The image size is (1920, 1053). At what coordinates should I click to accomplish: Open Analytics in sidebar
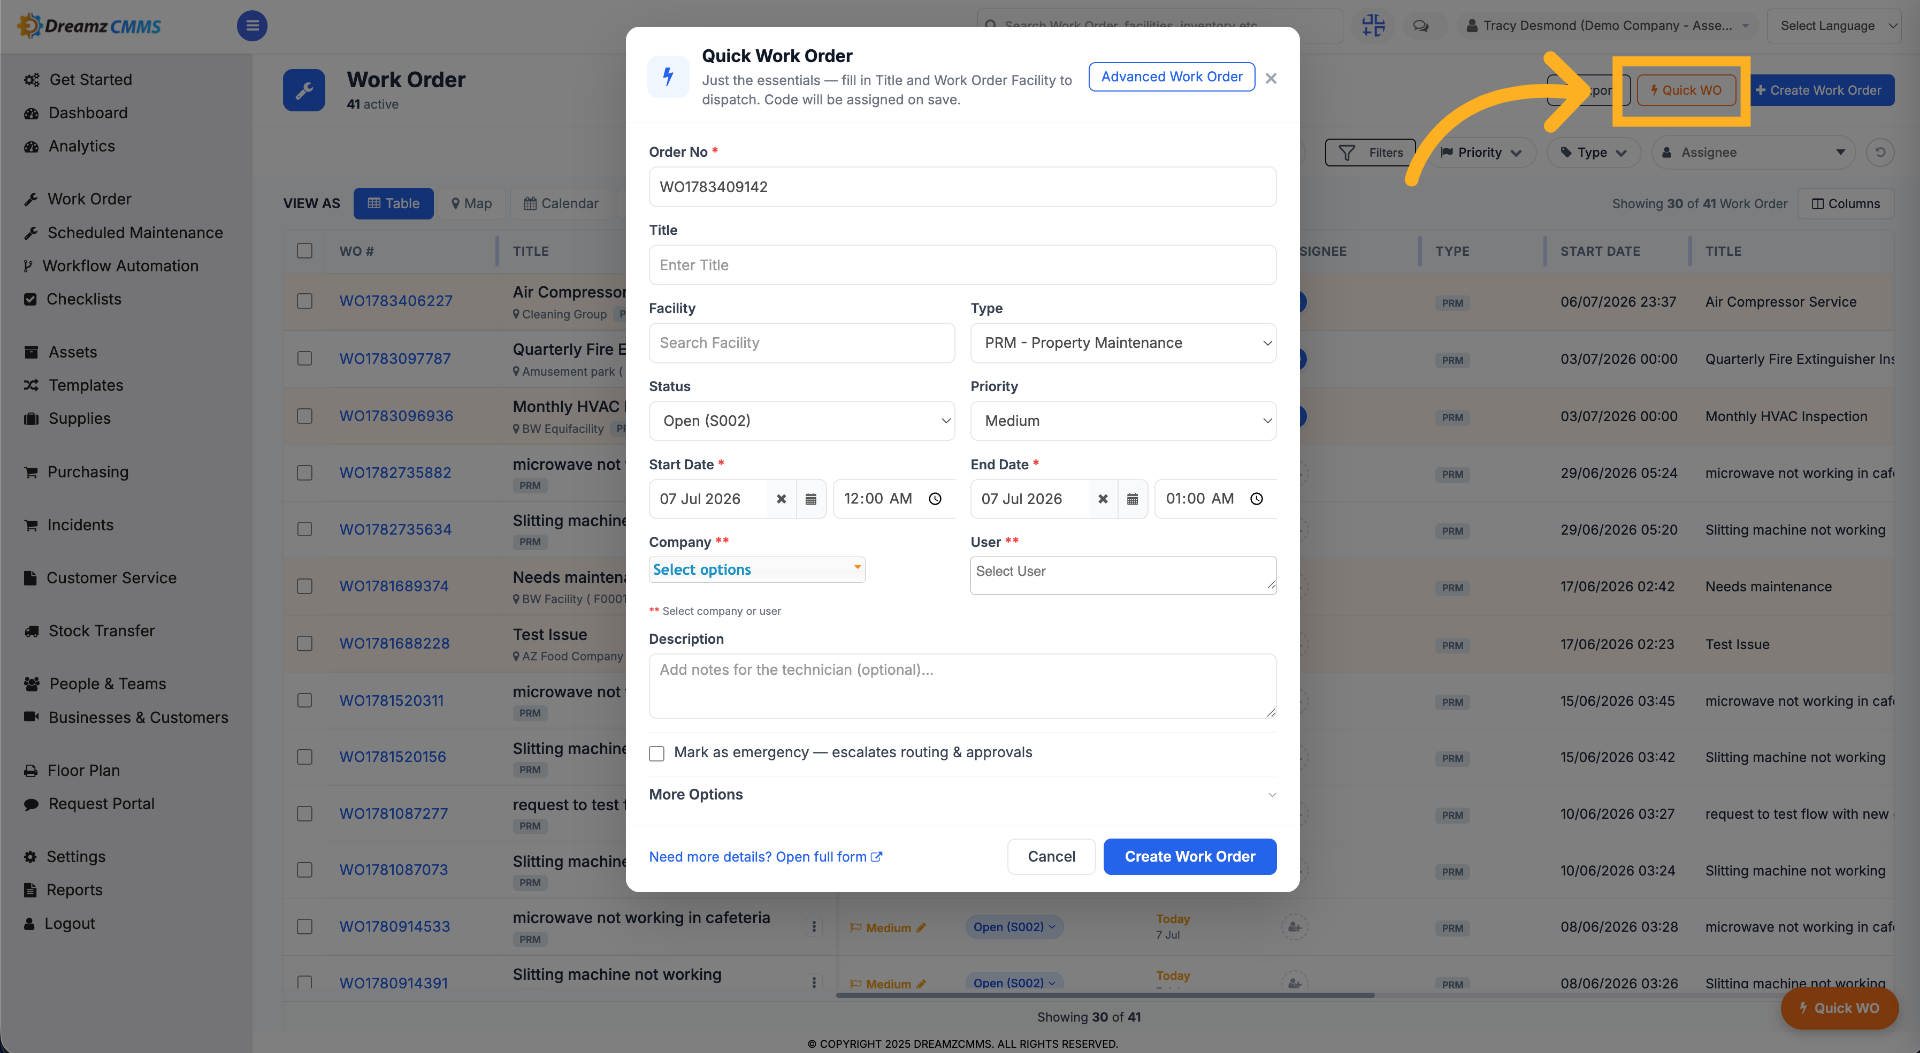82,146
